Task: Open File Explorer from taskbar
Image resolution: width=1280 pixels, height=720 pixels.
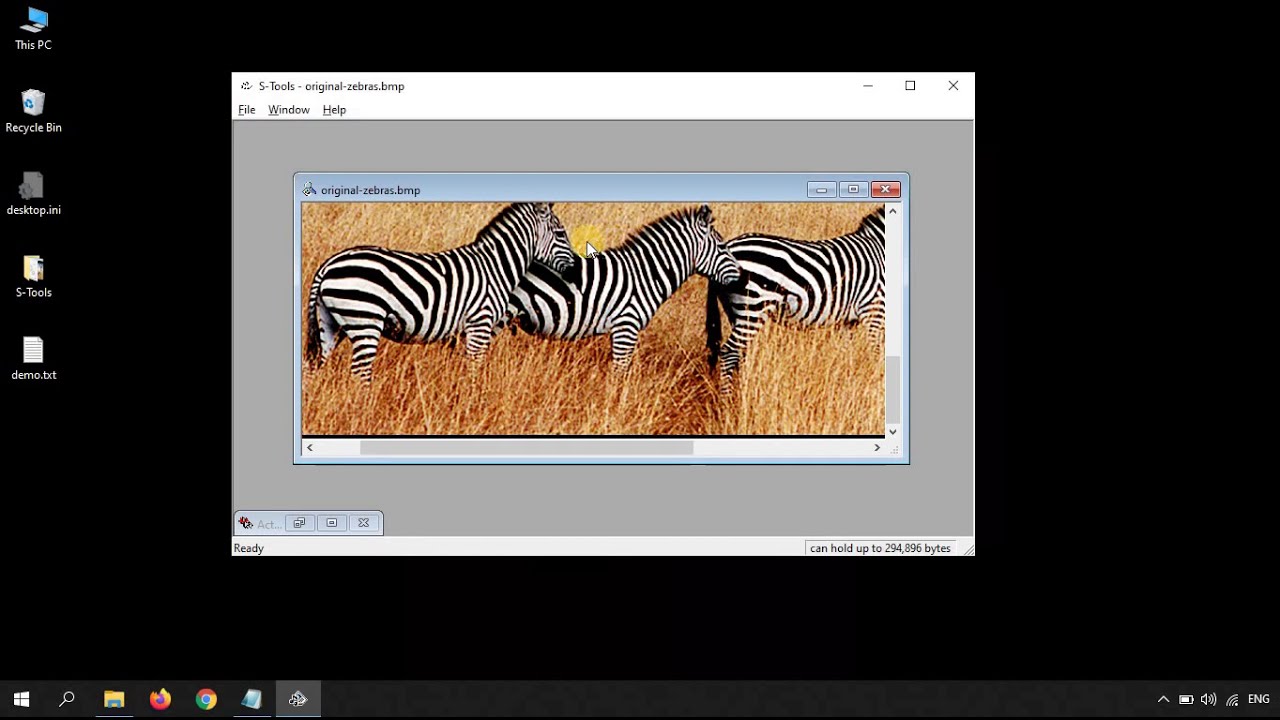Action: tap(114, 699)
